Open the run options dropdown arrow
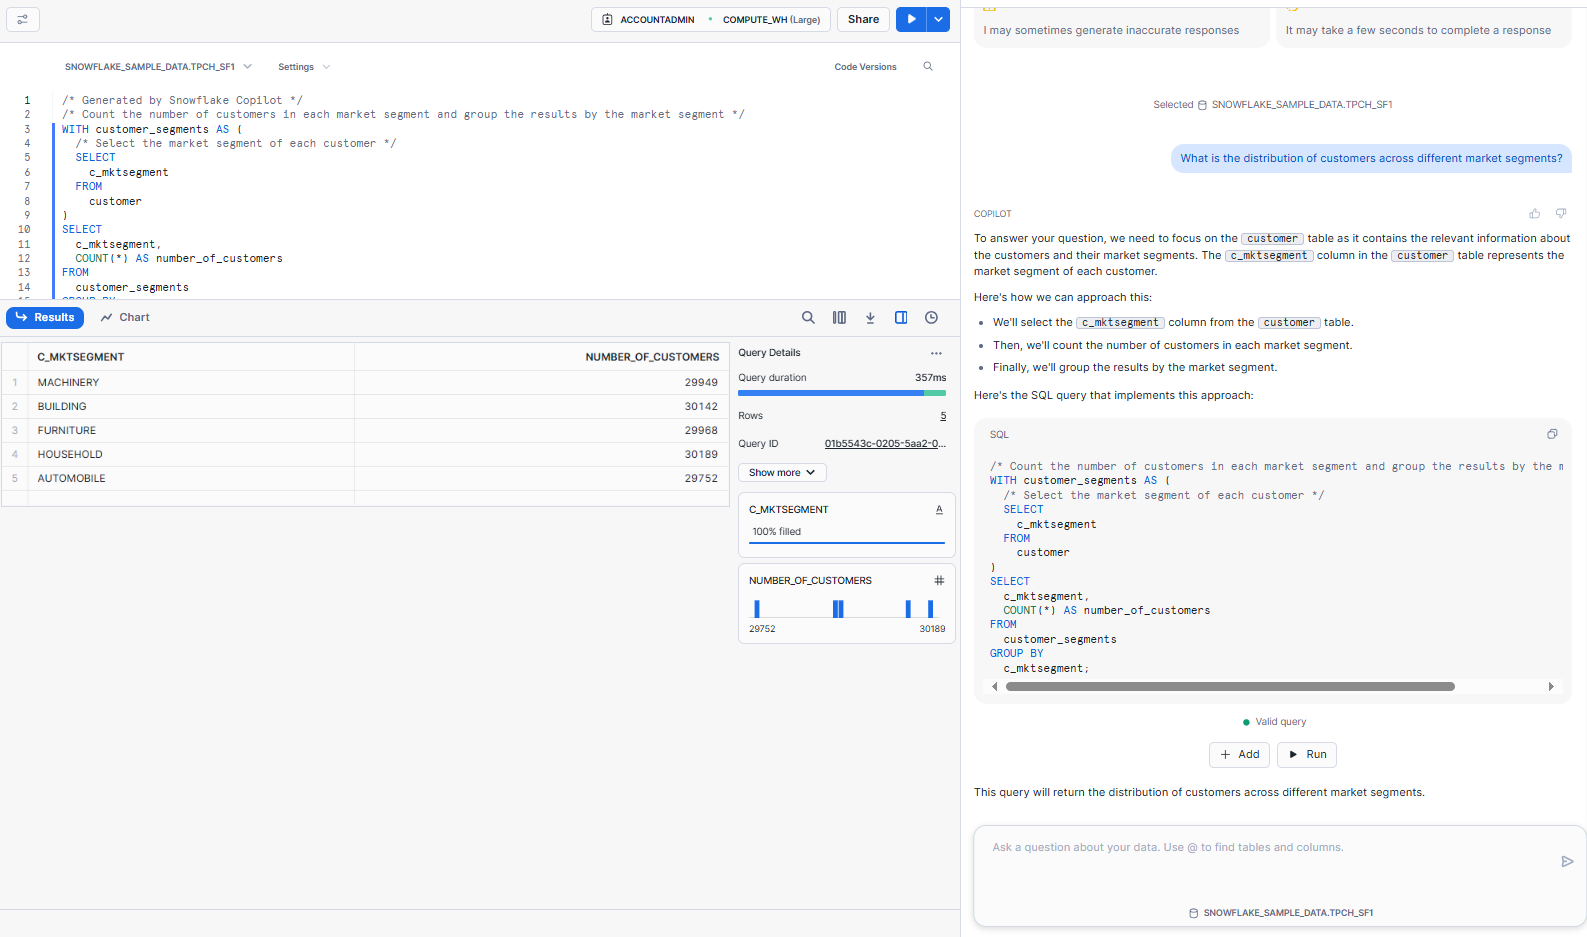This screenshot has width=1587, height=937. (938, 19)
